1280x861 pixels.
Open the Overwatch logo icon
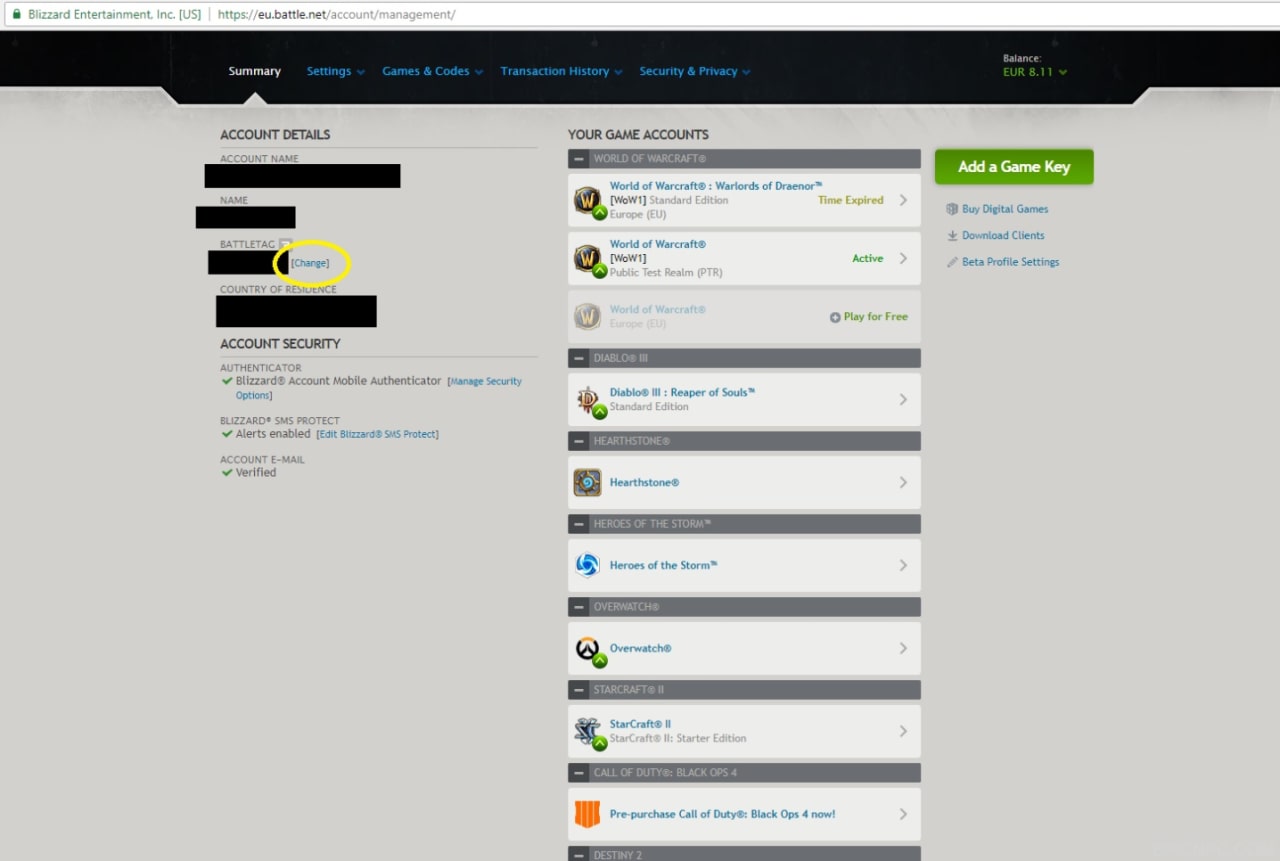pyautogui.click(x=588, y=649)
